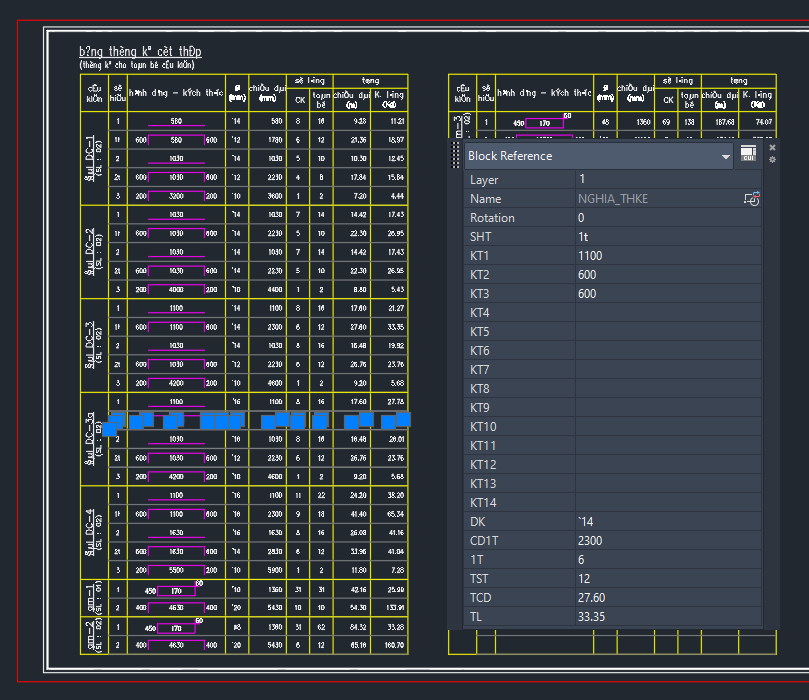The height and width of the screenshot is (700, 809).
Task: Expand the Block Reference object type dropdown
Action: [x=726, y=156]
